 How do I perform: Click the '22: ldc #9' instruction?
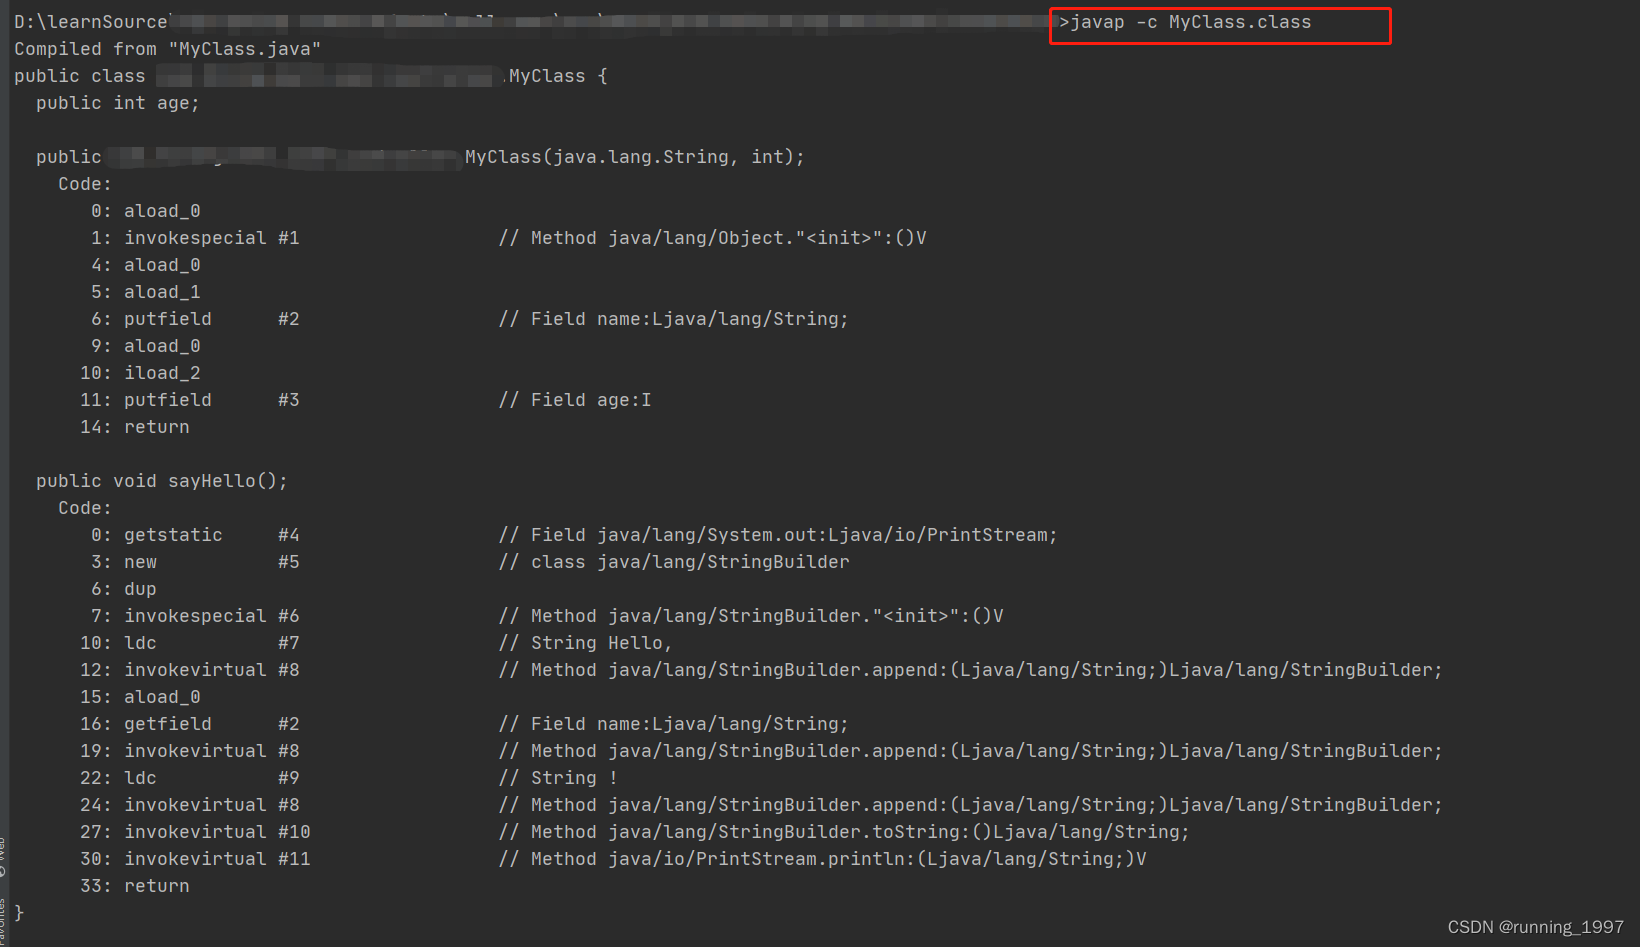[x=190, y=778]
